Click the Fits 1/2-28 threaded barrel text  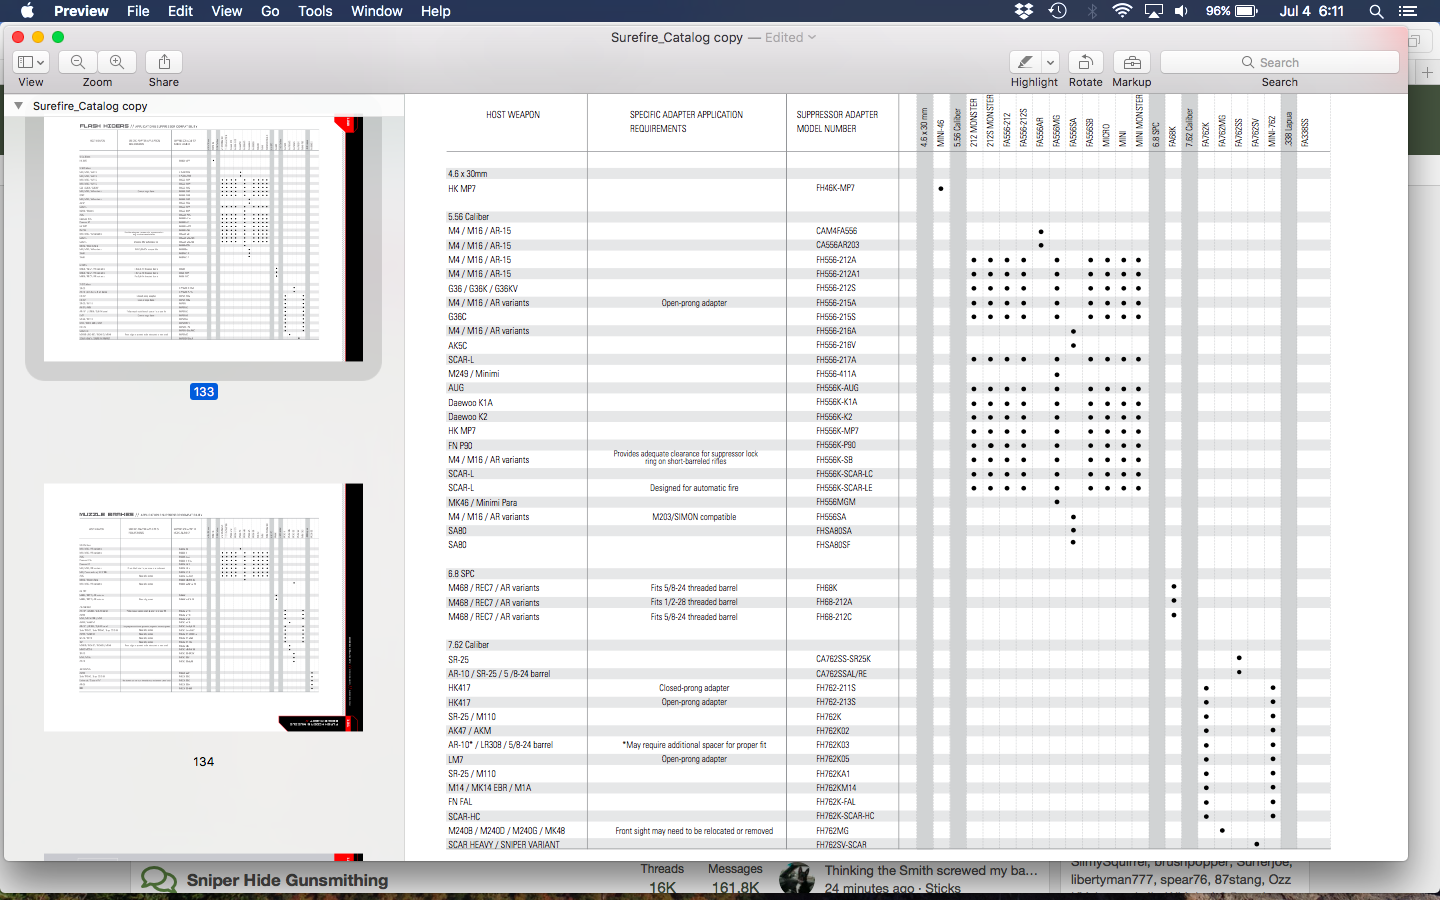point(694,602)
